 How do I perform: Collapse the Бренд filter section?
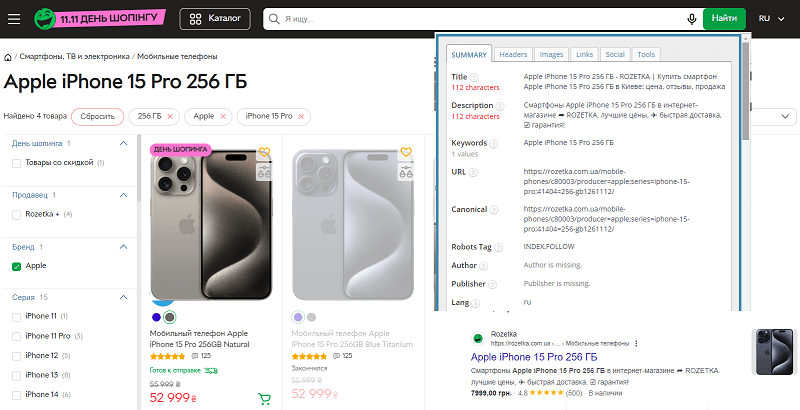click(123, 247)
